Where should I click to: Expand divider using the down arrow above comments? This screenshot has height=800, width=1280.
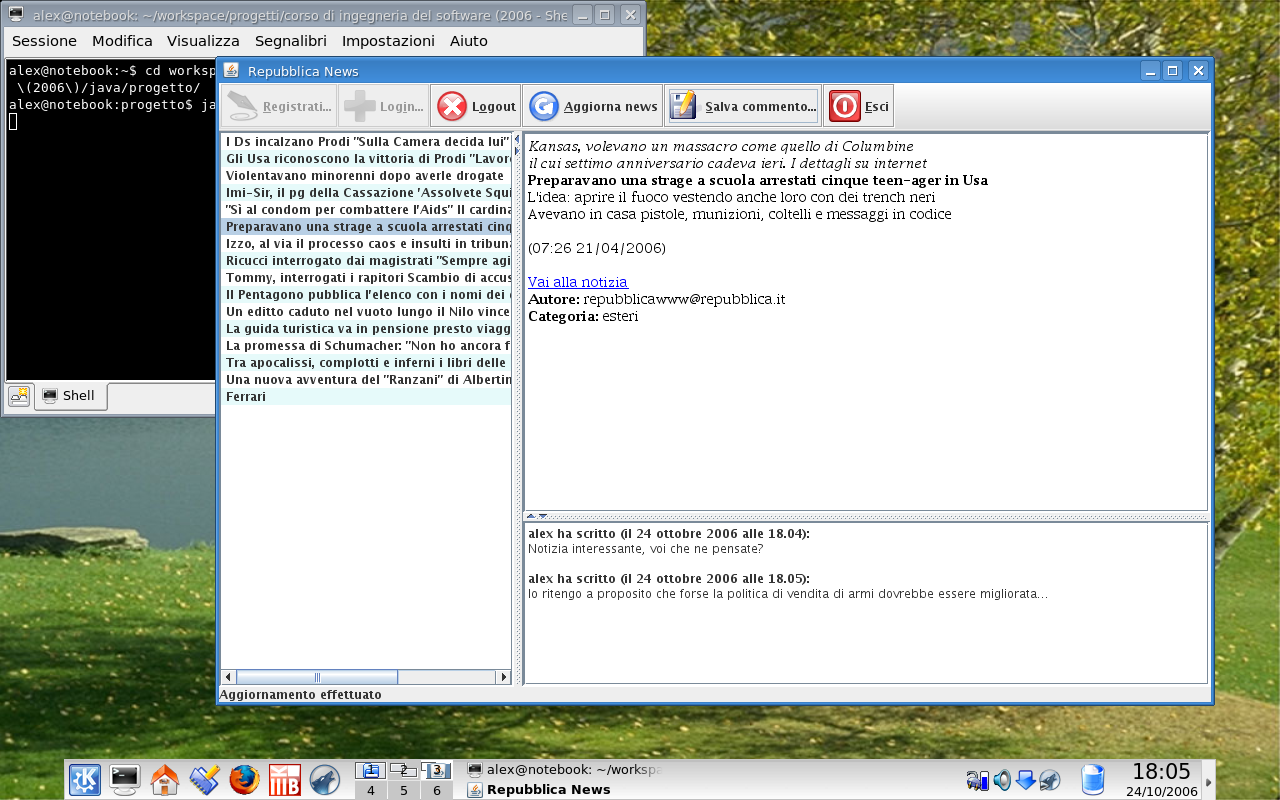[543, 516]
